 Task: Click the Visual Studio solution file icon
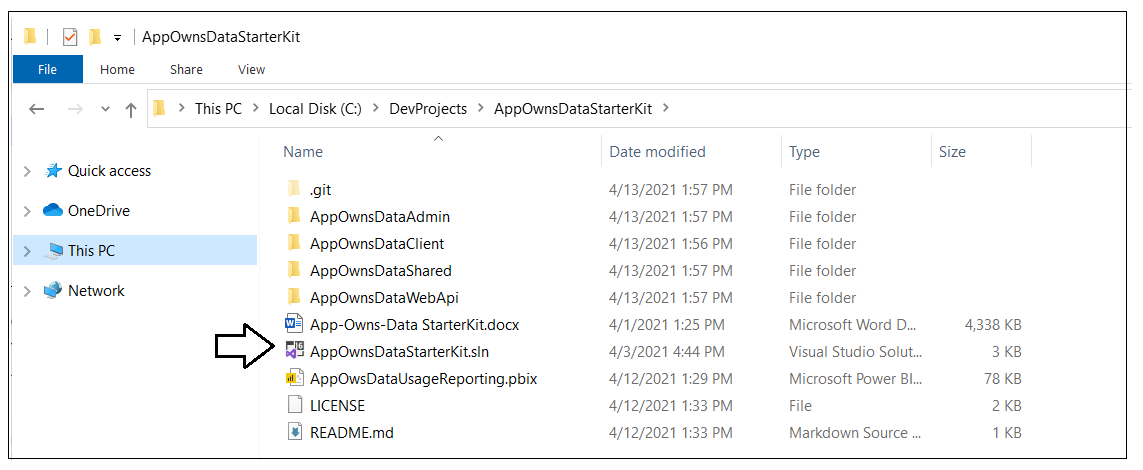click(294, 350)
